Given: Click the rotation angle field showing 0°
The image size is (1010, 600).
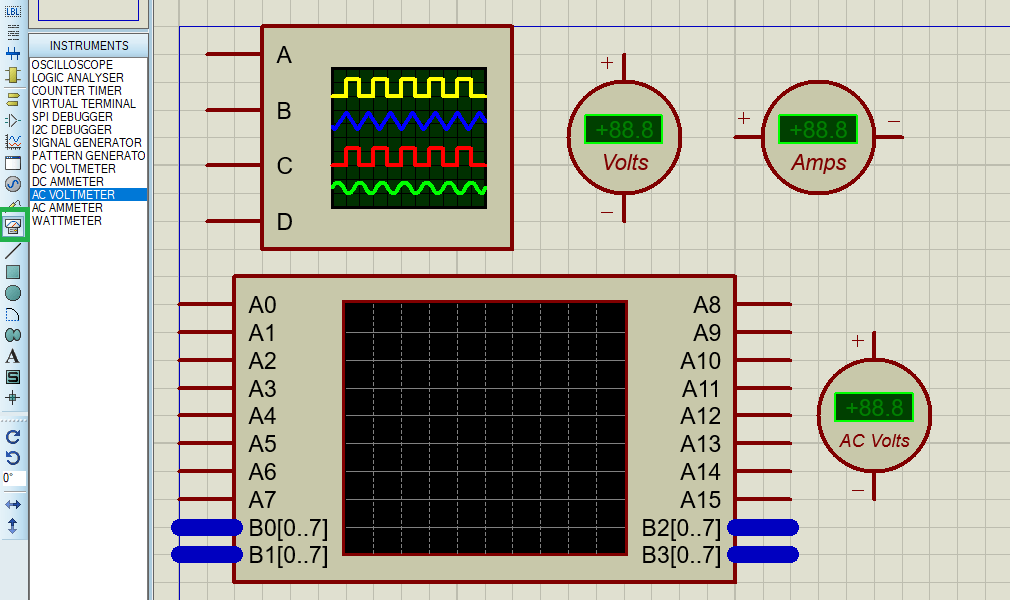Looking at the screenshot, I should click(x=14, y=478).
